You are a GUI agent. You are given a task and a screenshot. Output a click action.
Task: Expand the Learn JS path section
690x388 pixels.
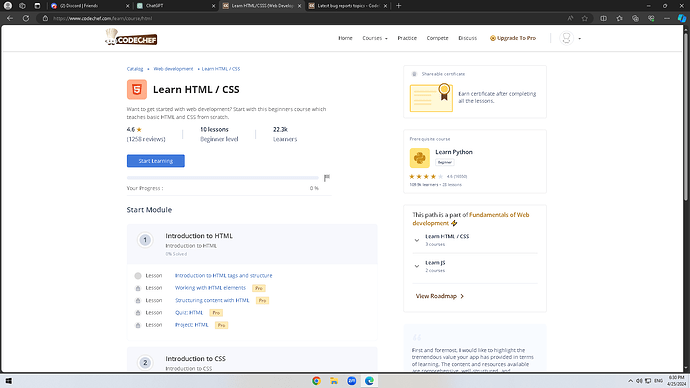(x=417, y=266)
